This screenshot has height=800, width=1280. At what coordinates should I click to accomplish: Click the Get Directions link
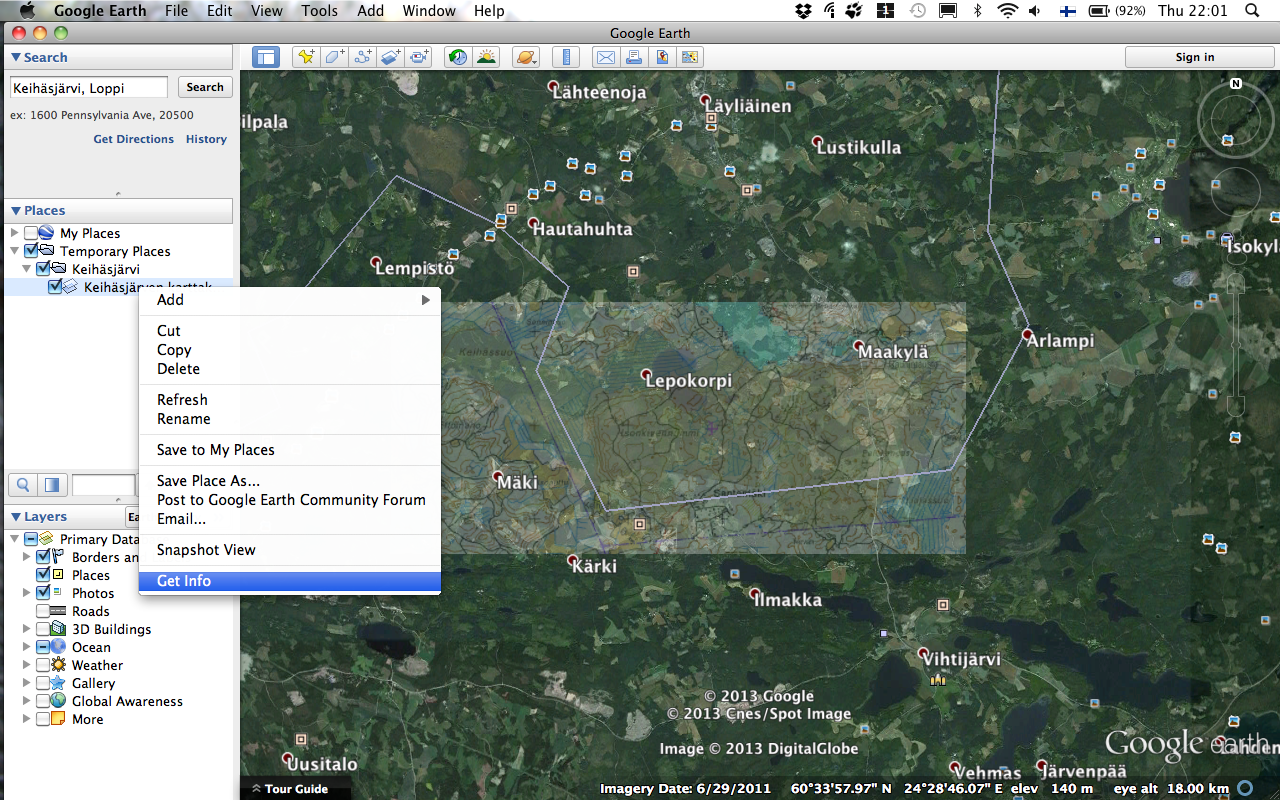pyautogui.click(x=134, y=139)
